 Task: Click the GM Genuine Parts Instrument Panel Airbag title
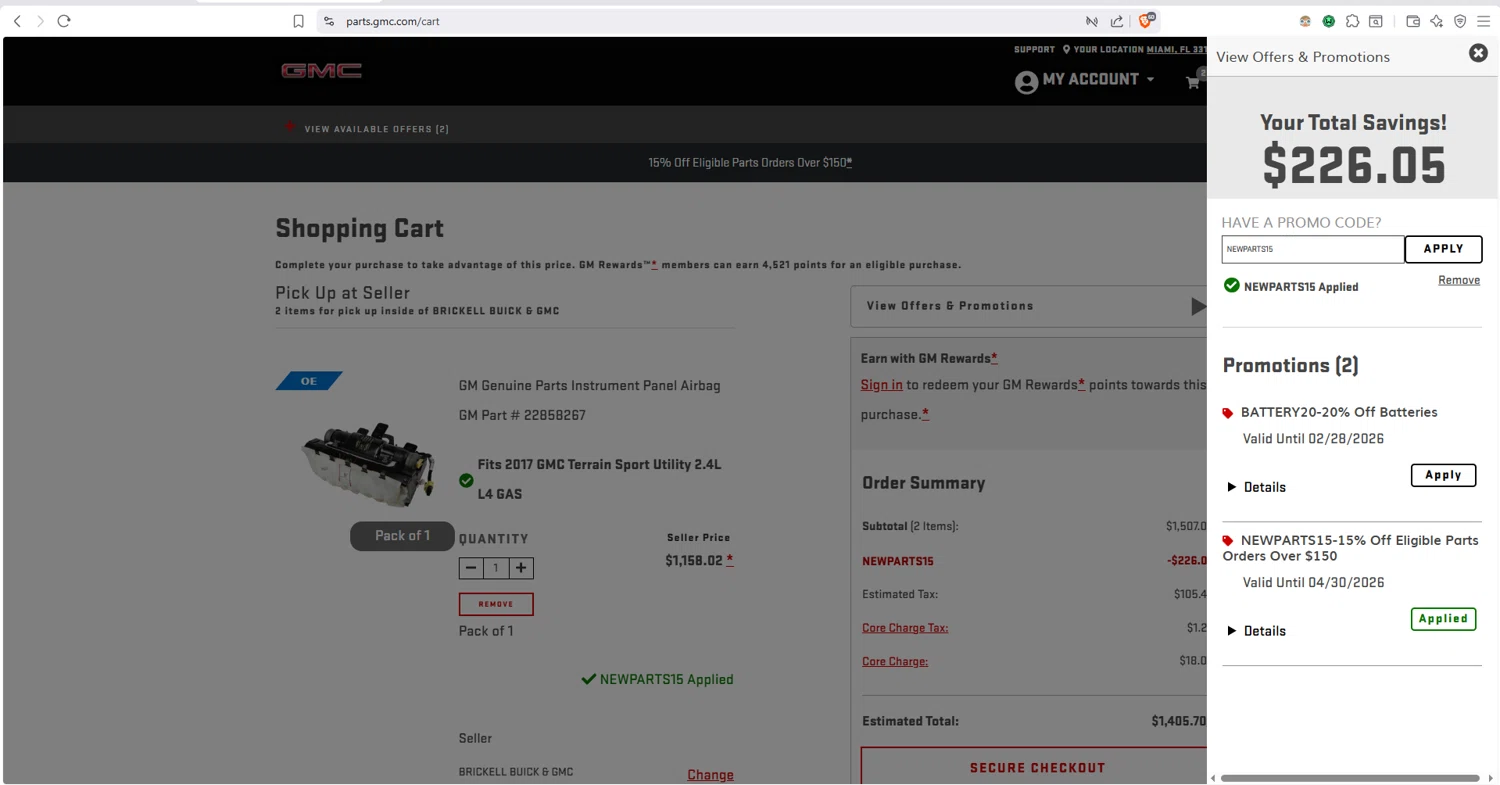[x=589, y=386]
